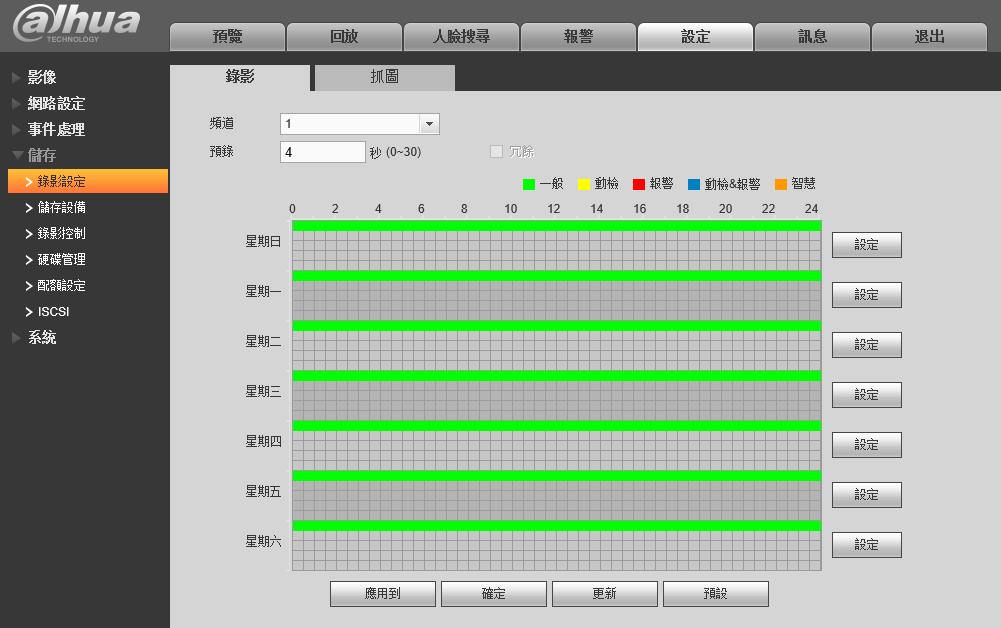Click the 星期六 day label
Image resolution: width=1001 pixels, height=628 pixels.
263,541
